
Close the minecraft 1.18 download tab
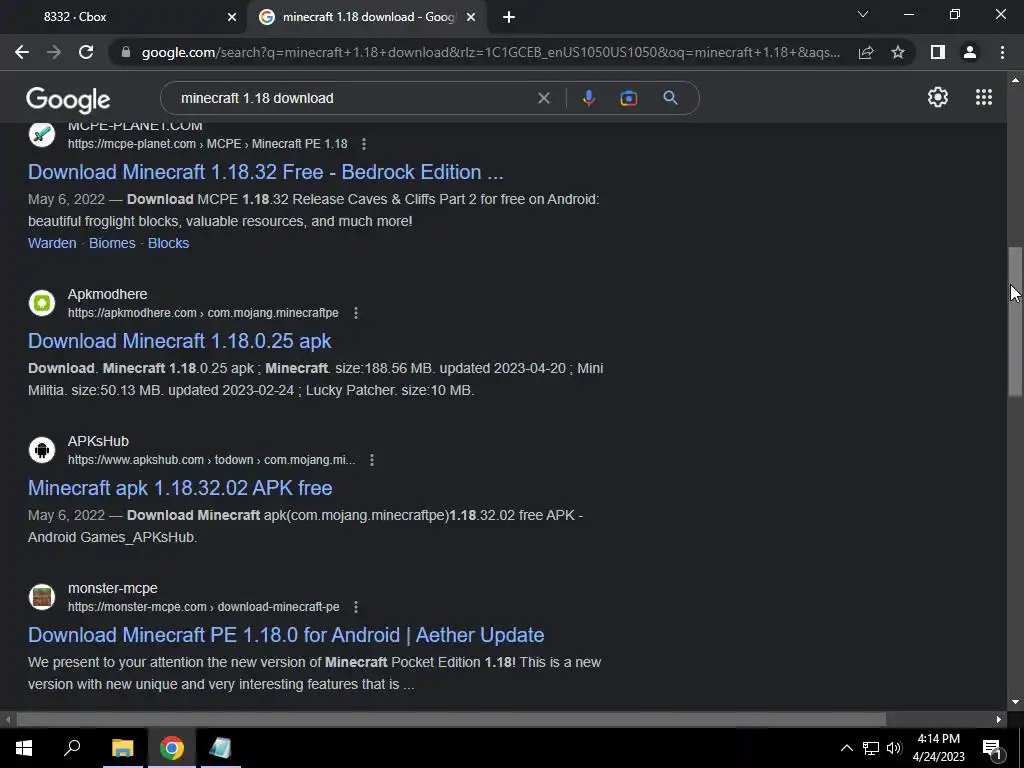[471, 18]
